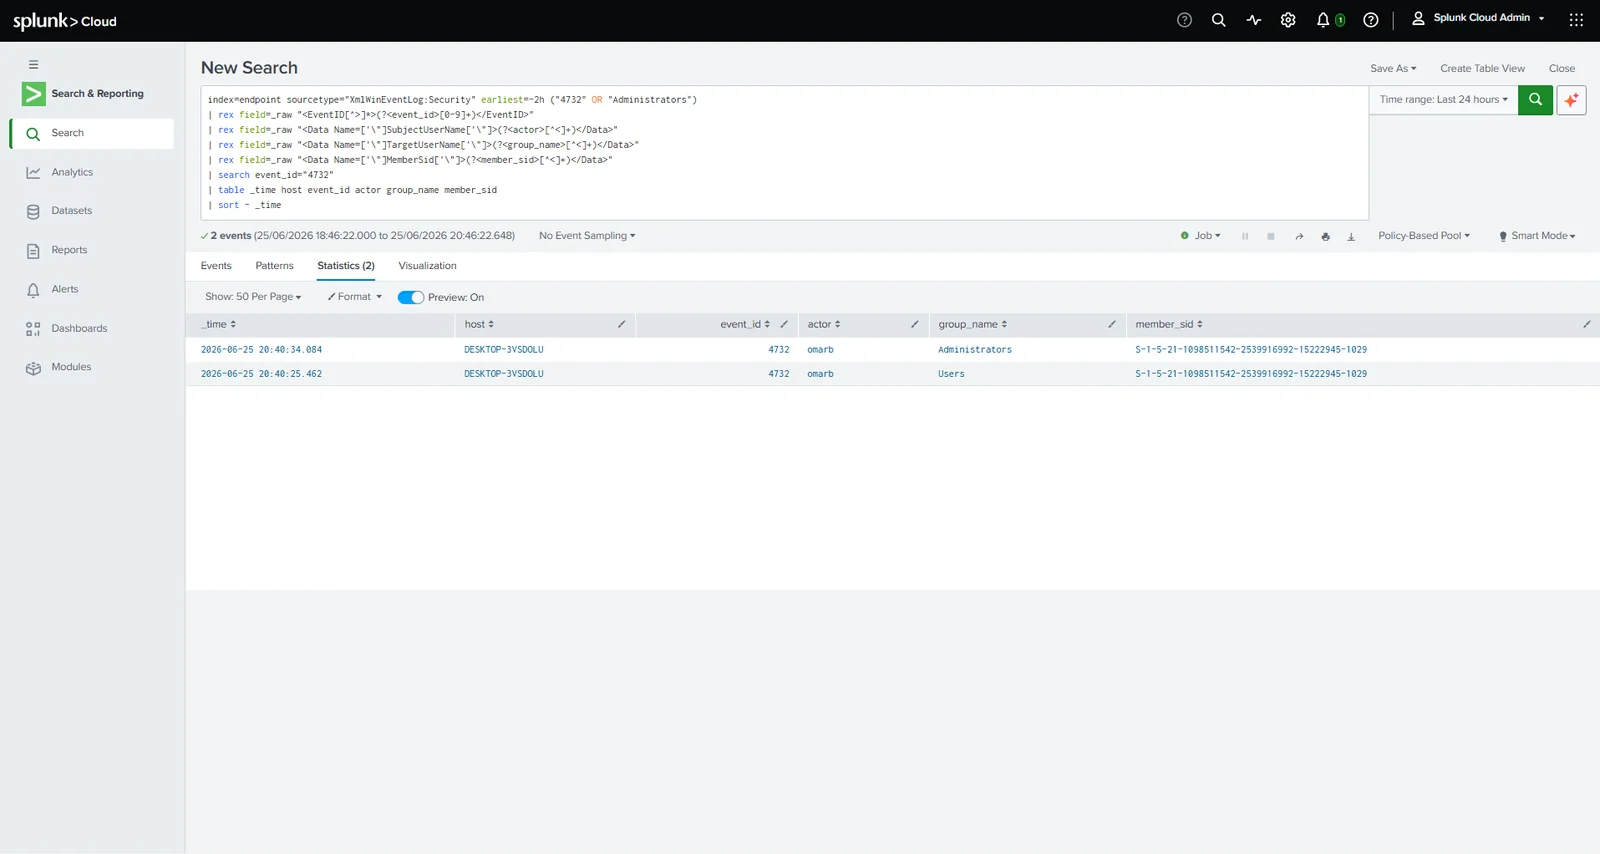Screen dimensions: 1600x854
Task: Sort by the member_sid column header
Action: point(1169,324)
